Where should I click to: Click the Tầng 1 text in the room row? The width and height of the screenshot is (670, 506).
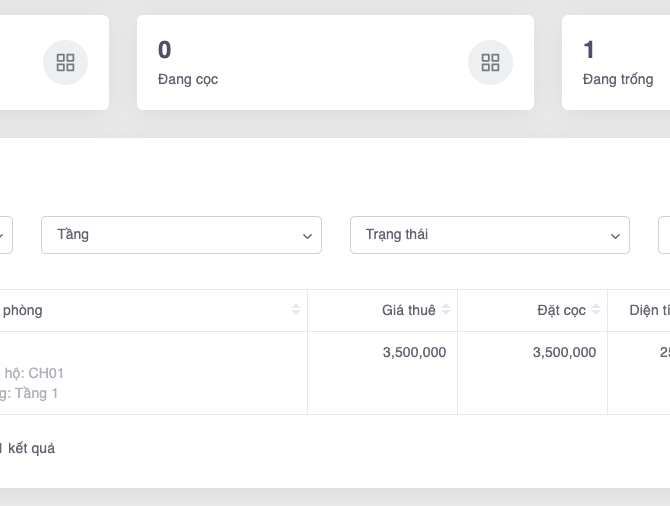coord(36,393)
